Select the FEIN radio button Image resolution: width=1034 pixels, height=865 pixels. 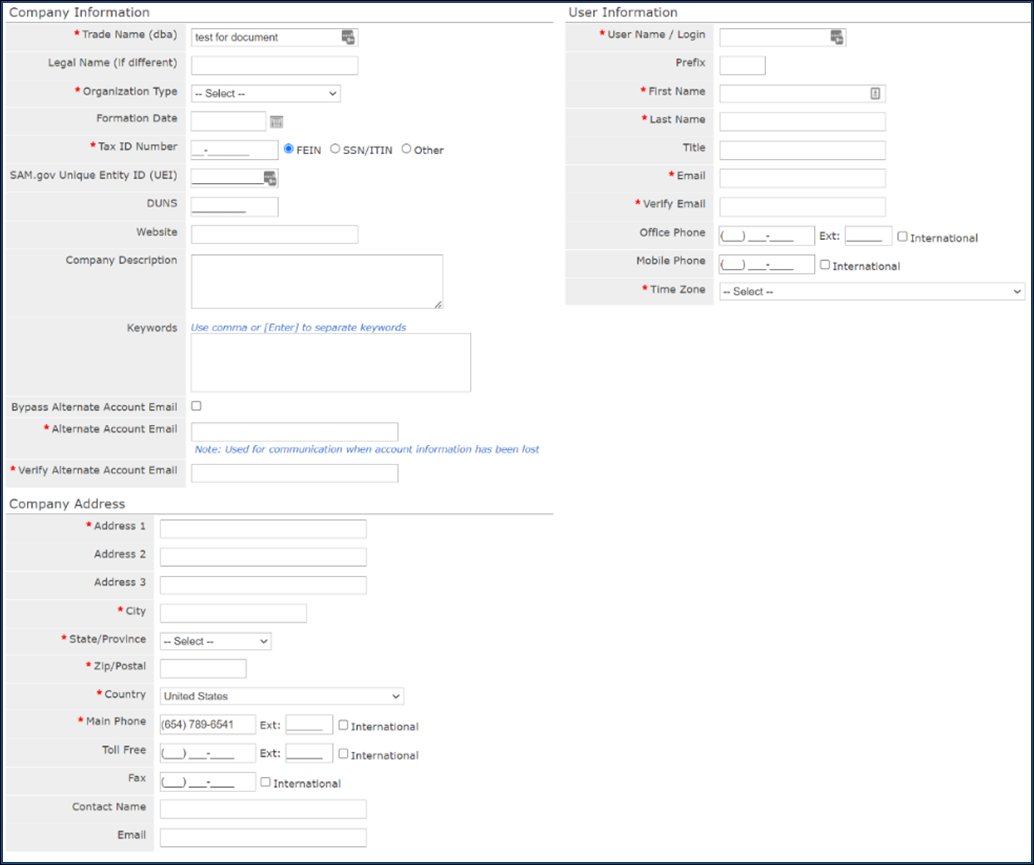(x=288, y=149)
